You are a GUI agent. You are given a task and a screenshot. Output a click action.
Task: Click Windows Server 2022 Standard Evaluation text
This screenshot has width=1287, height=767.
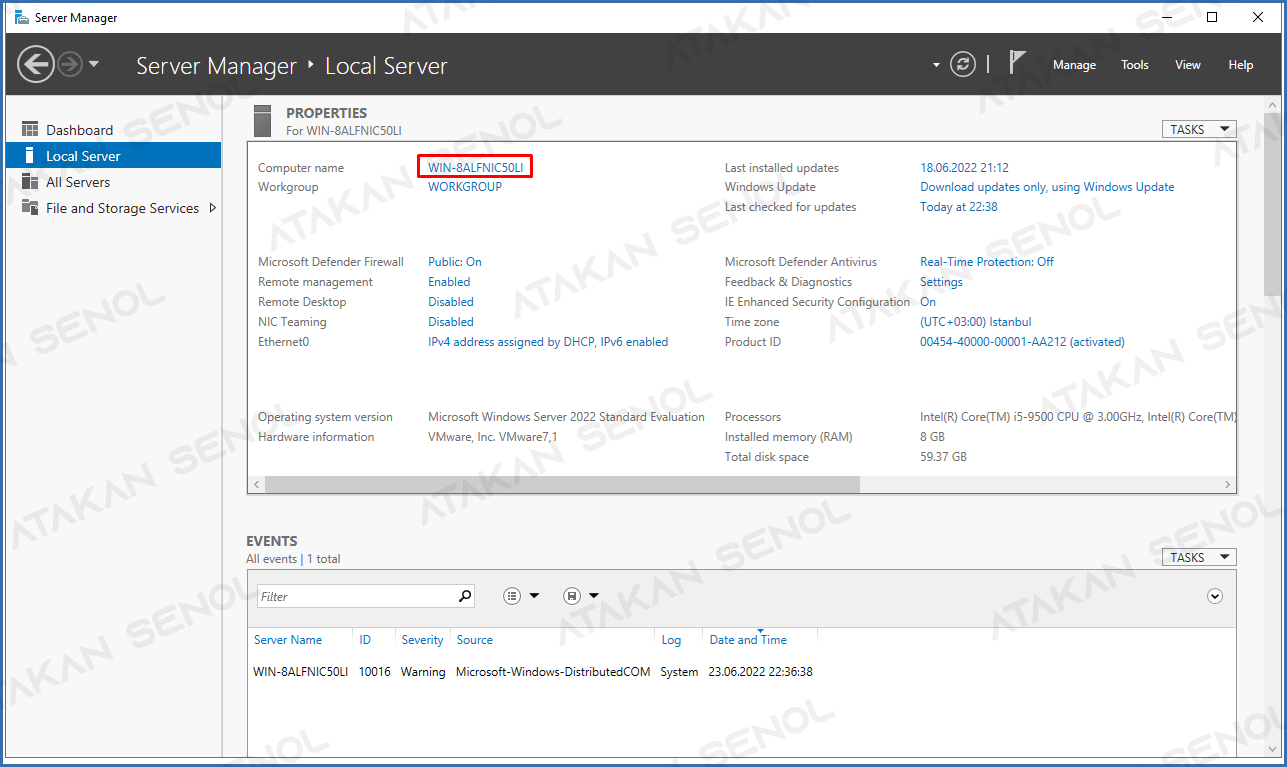click(x=566, y=417)
